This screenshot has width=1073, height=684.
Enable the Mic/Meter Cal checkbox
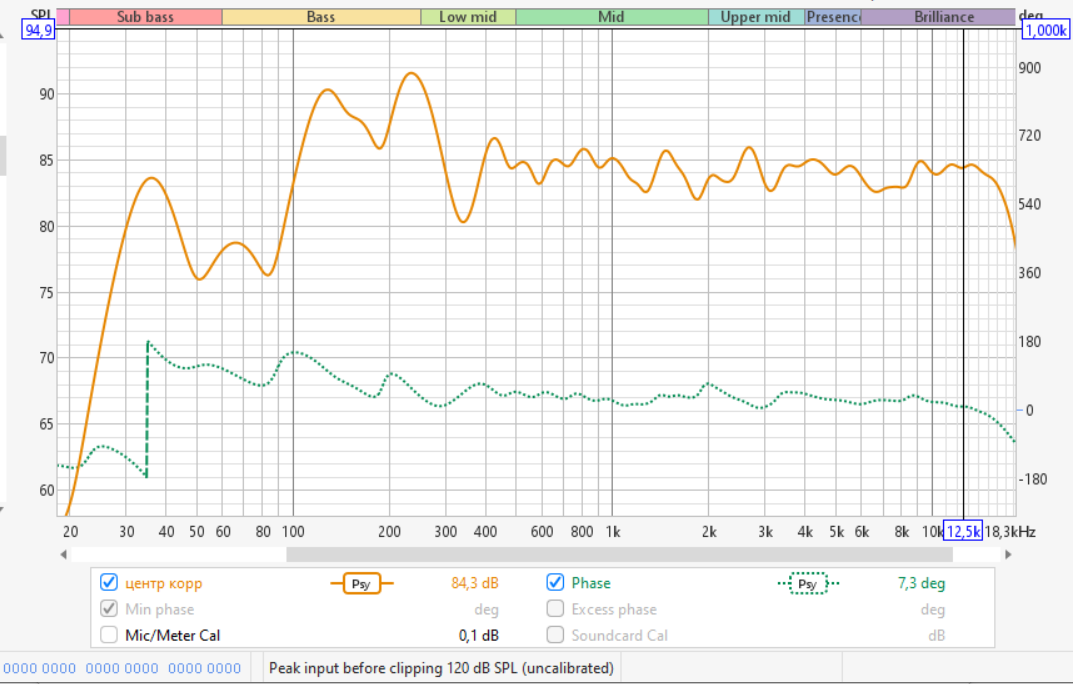point(109,635)
